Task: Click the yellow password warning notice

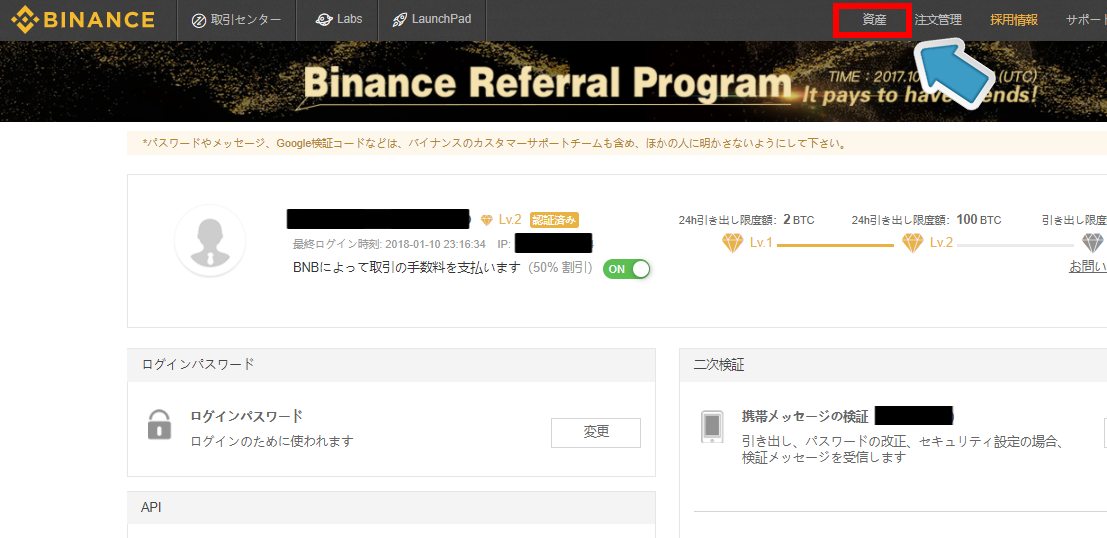Action: coord(617,143)
